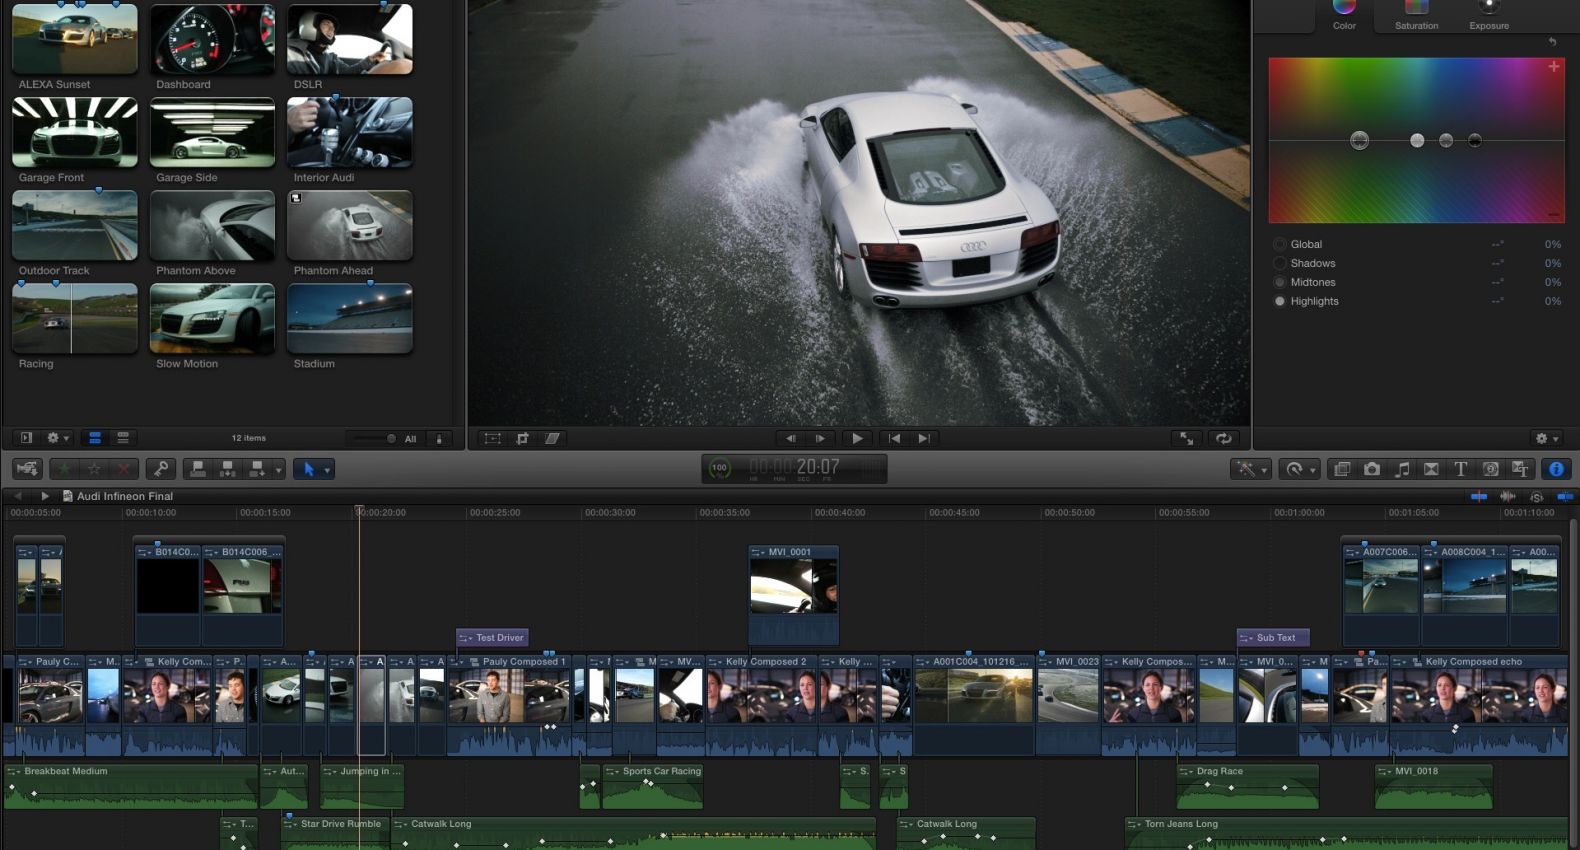Image resolution: width=1580 pixels, height=850 pixels.
Task: Expand the Enhancements magic wand menu
Action: coord(1250,469)
